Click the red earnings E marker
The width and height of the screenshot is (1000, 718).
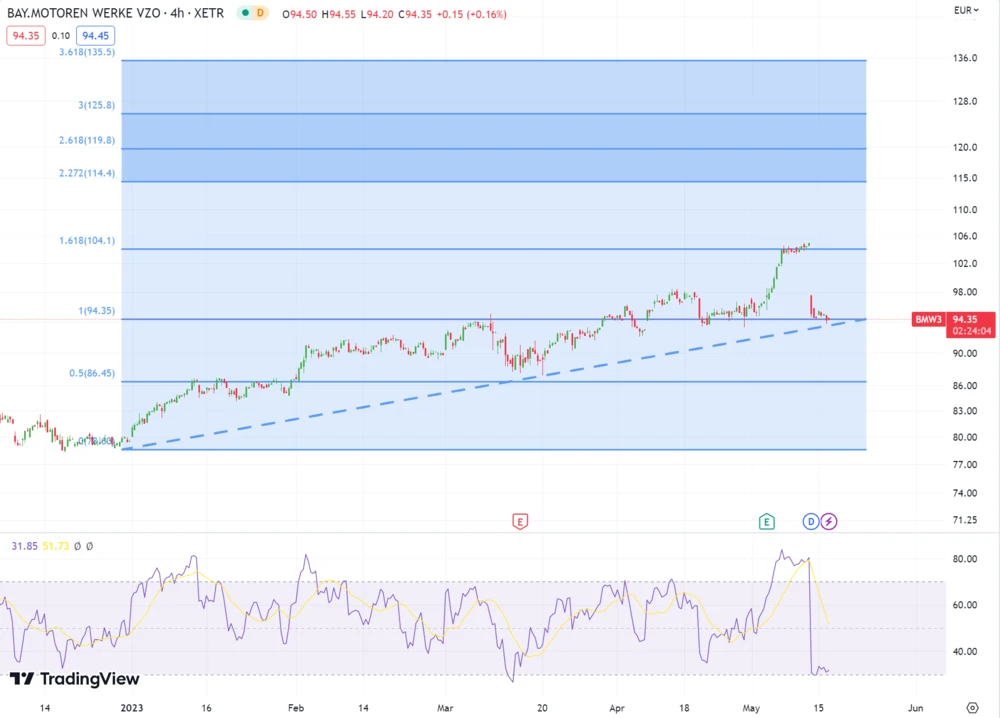519,521
